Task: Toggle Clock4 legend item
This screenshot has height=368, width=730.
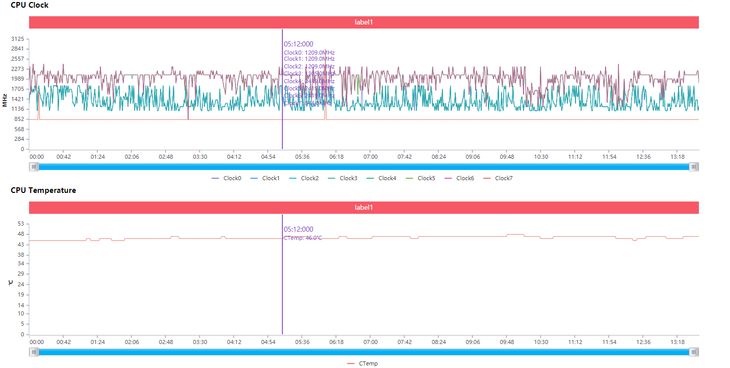Action: point(382,178)
